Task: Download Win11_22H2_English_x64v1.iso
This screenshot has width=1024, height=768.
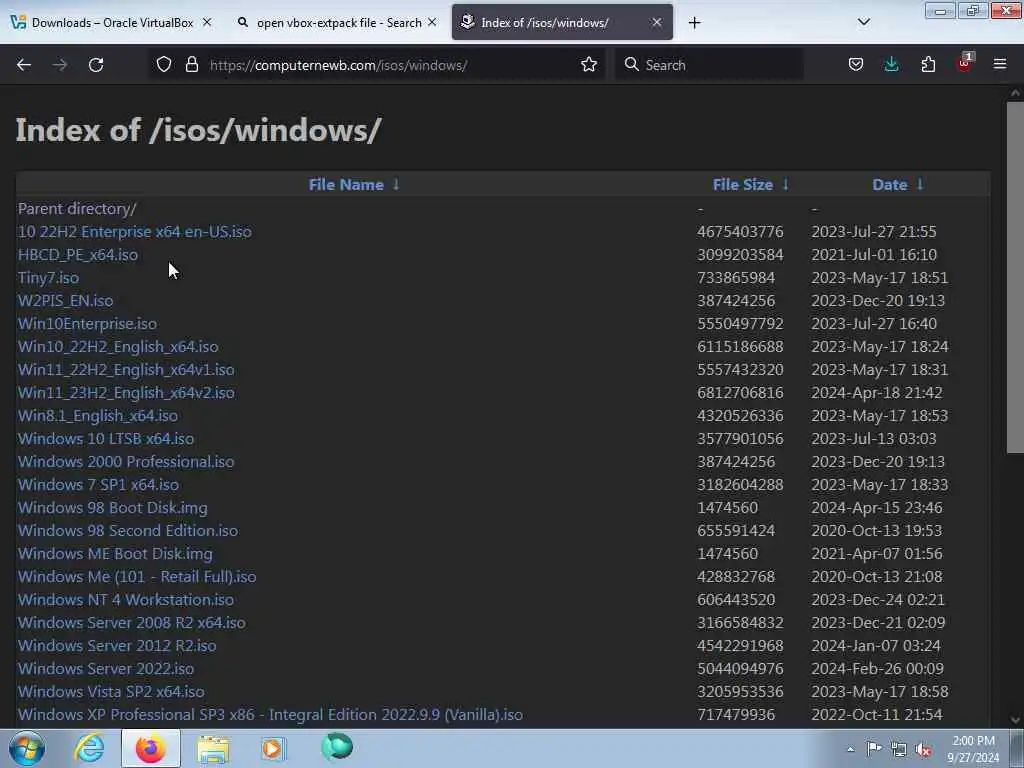Action: [126, 370]
